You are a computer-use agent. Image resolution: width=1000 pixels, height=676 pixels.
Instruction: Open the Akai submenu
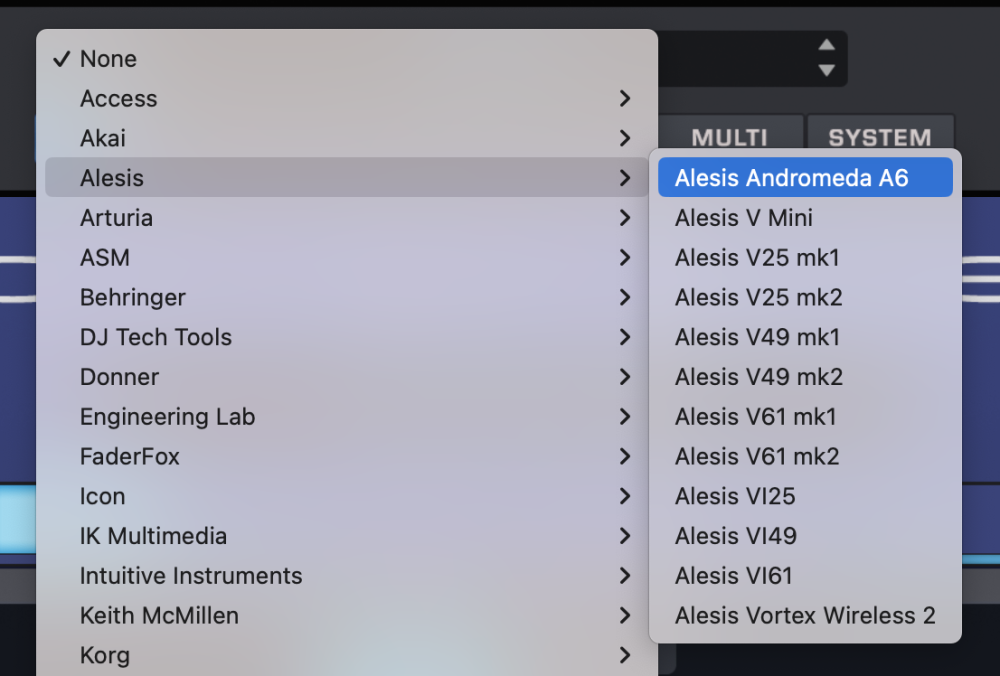click(103, 138)
